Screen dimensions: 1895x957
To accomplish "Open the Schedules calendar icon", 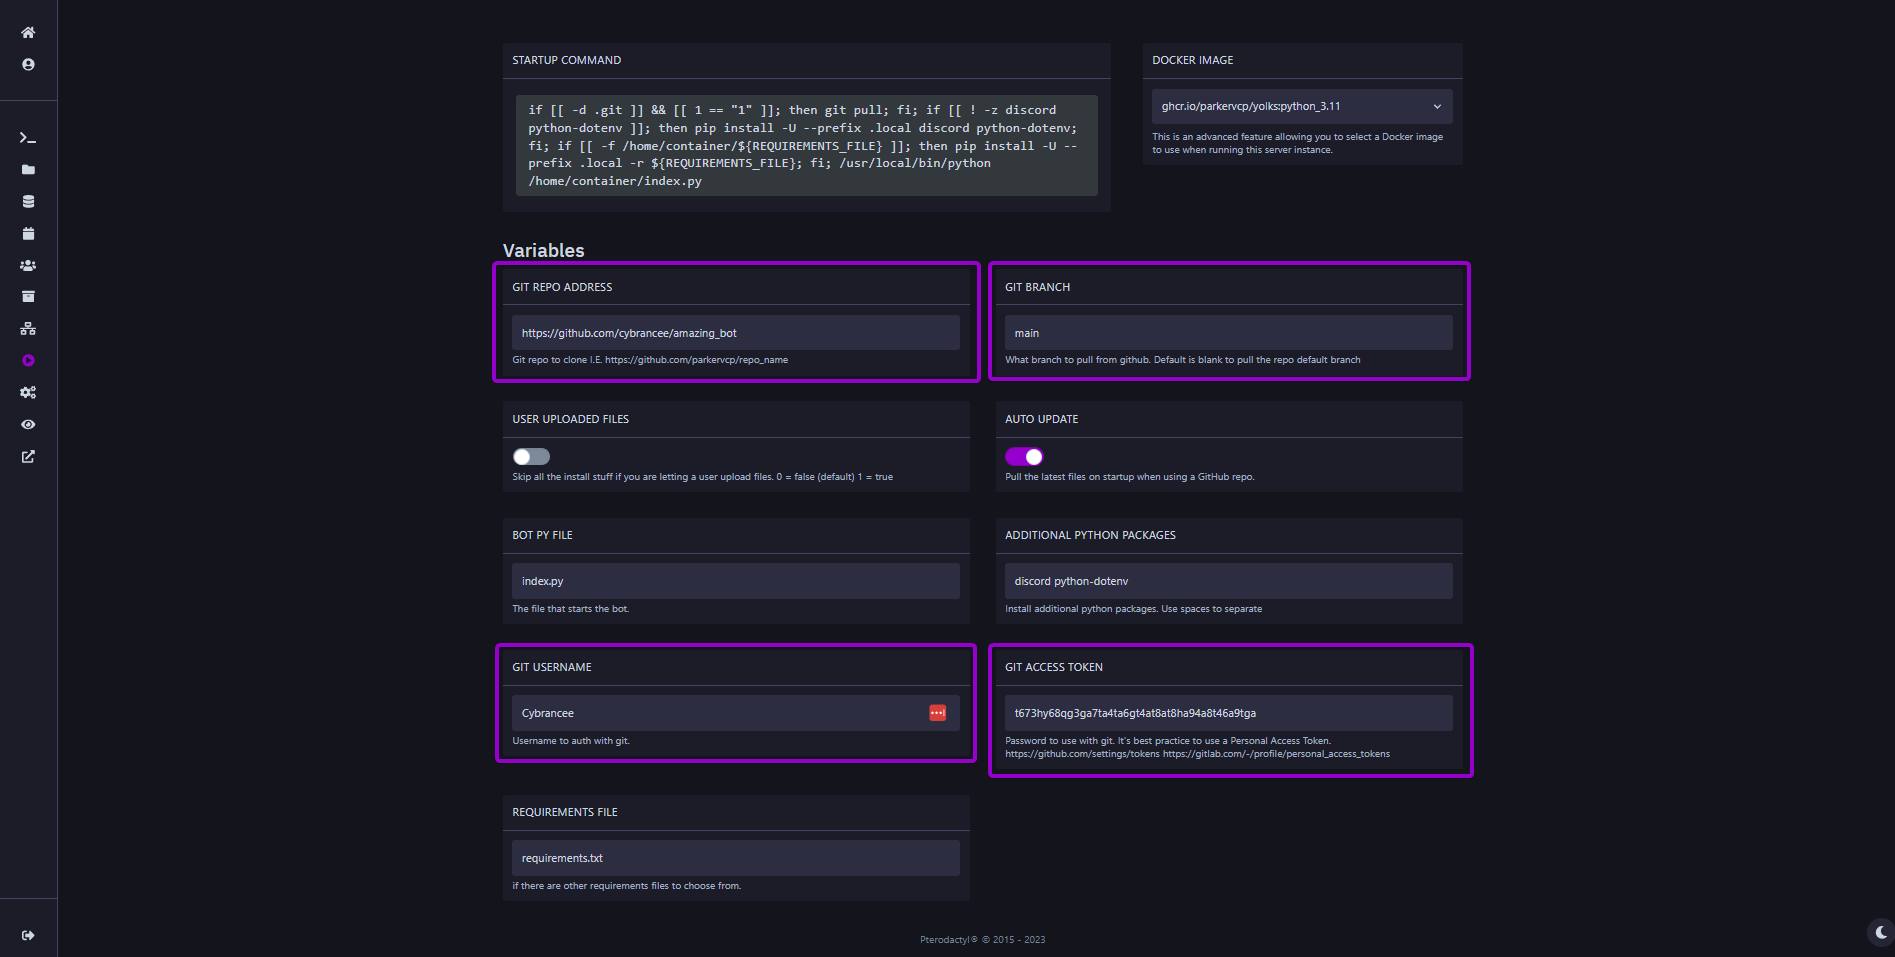I will pyautogui.click(x=28, y=233).
